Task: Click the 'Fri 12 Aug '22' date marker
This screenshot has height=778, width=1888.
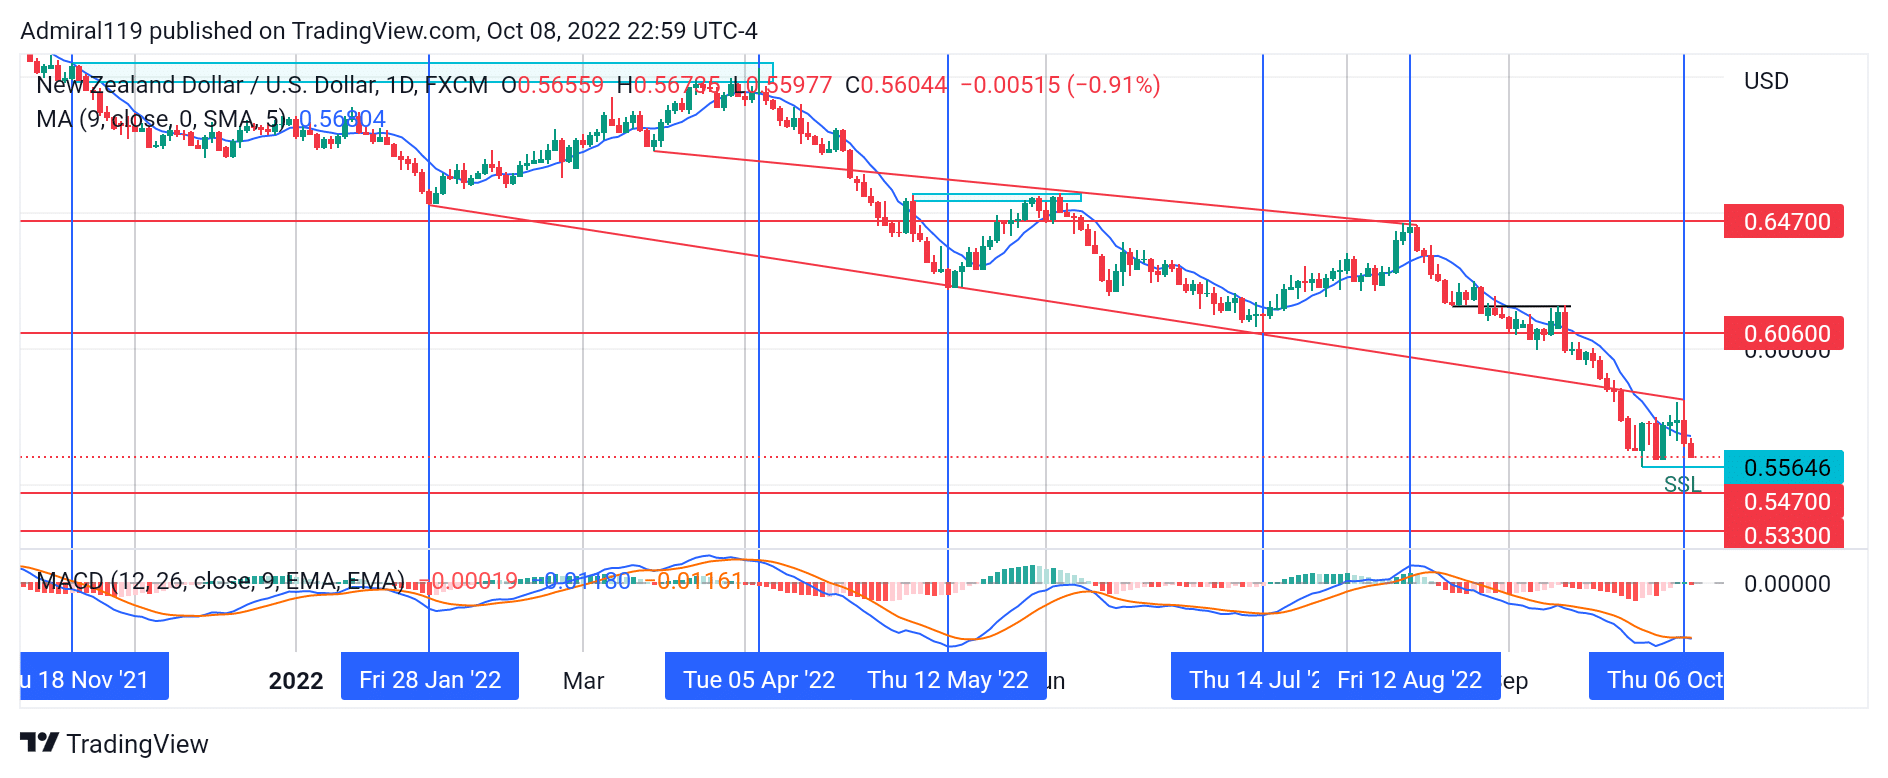Action: [x=1410, y=680]
